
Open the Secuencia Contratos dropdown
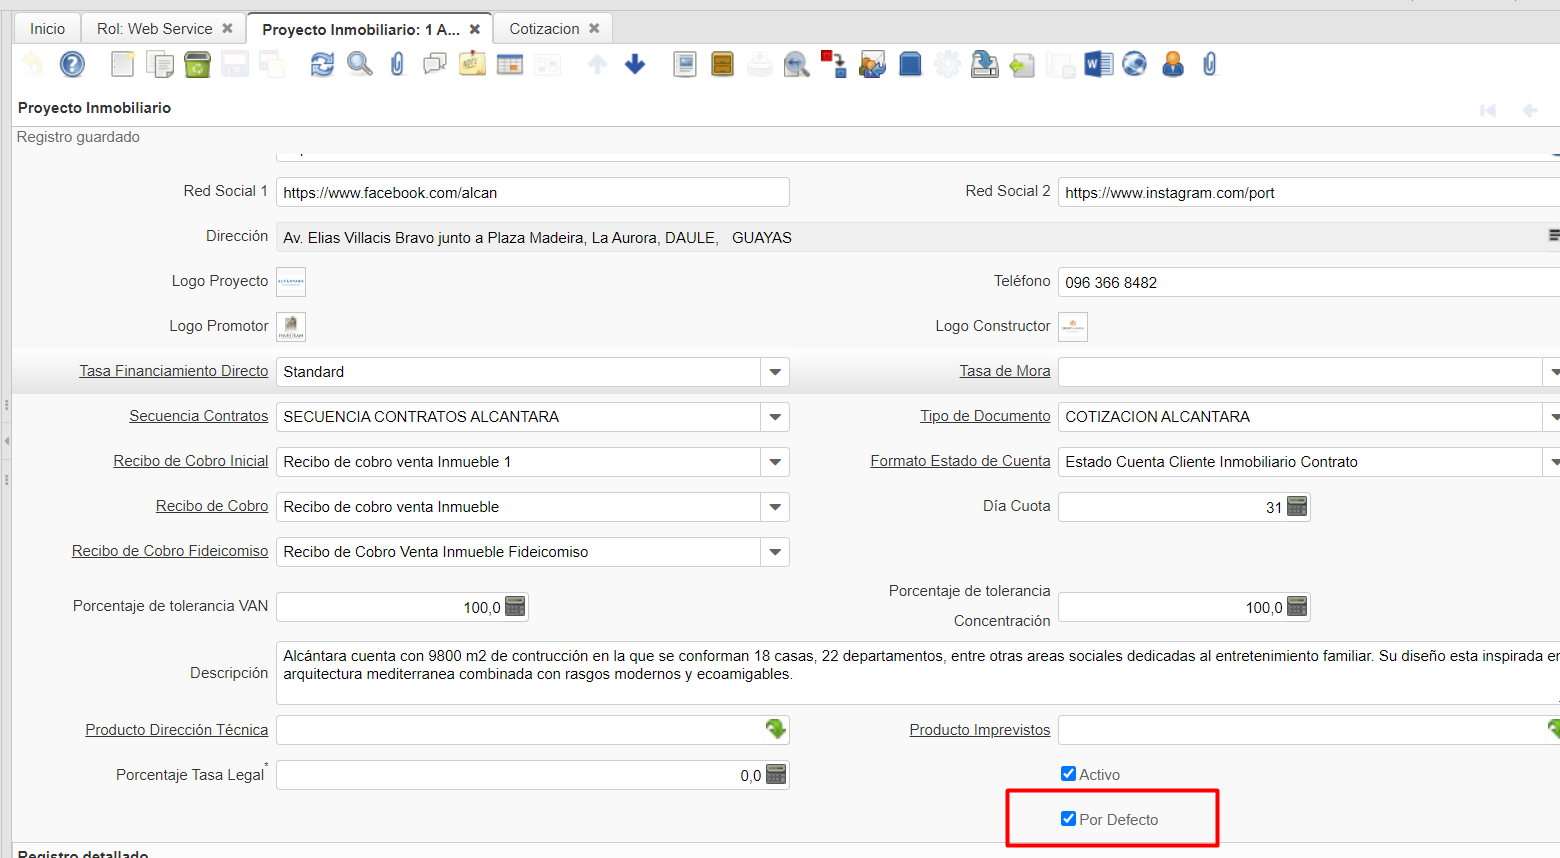775,417
